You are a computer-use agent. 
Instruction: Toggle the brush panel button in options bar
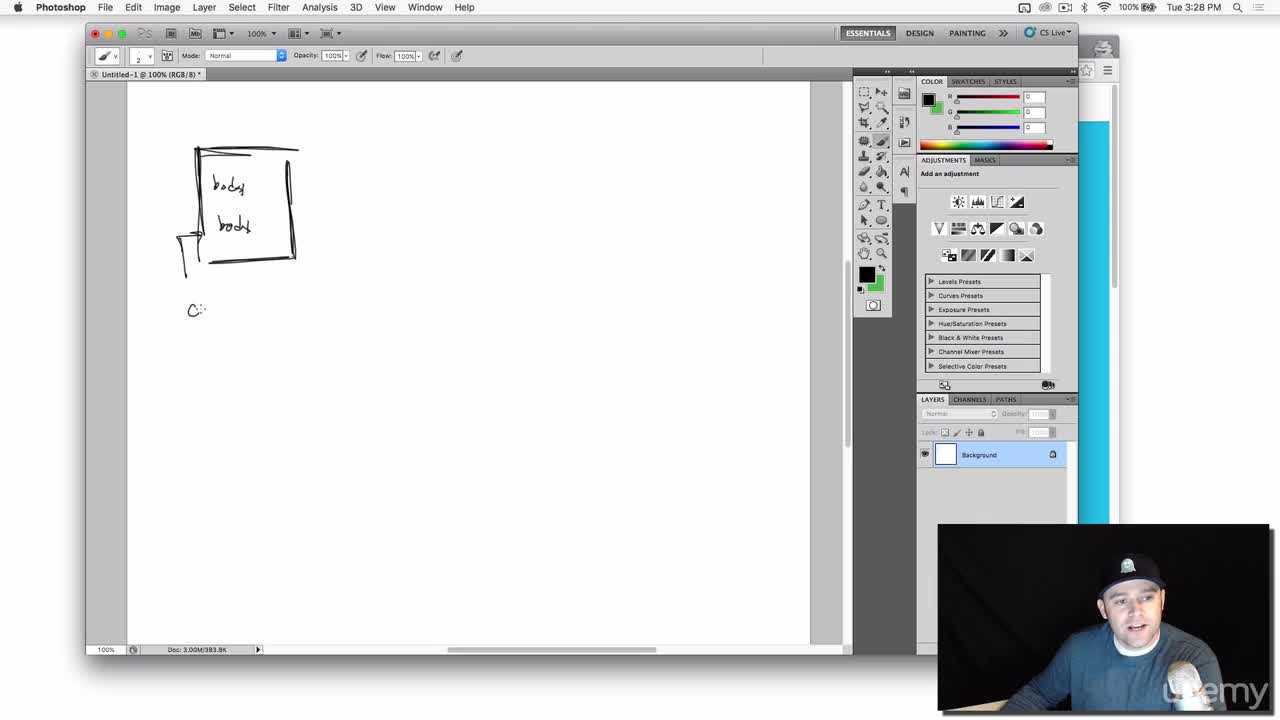pyautogui.click(x=167, y=55)
